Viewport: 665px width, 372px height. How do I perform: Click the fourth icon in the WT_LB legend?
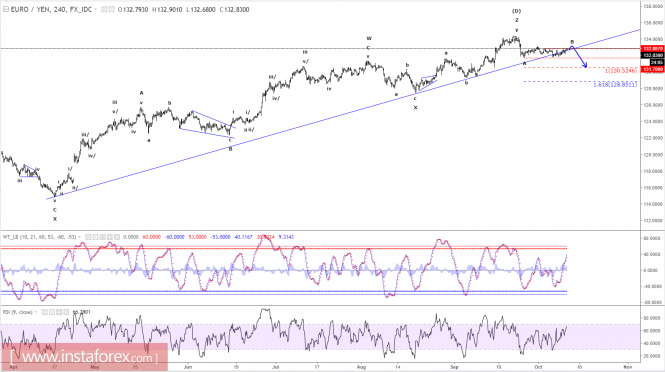coord(109,237)
